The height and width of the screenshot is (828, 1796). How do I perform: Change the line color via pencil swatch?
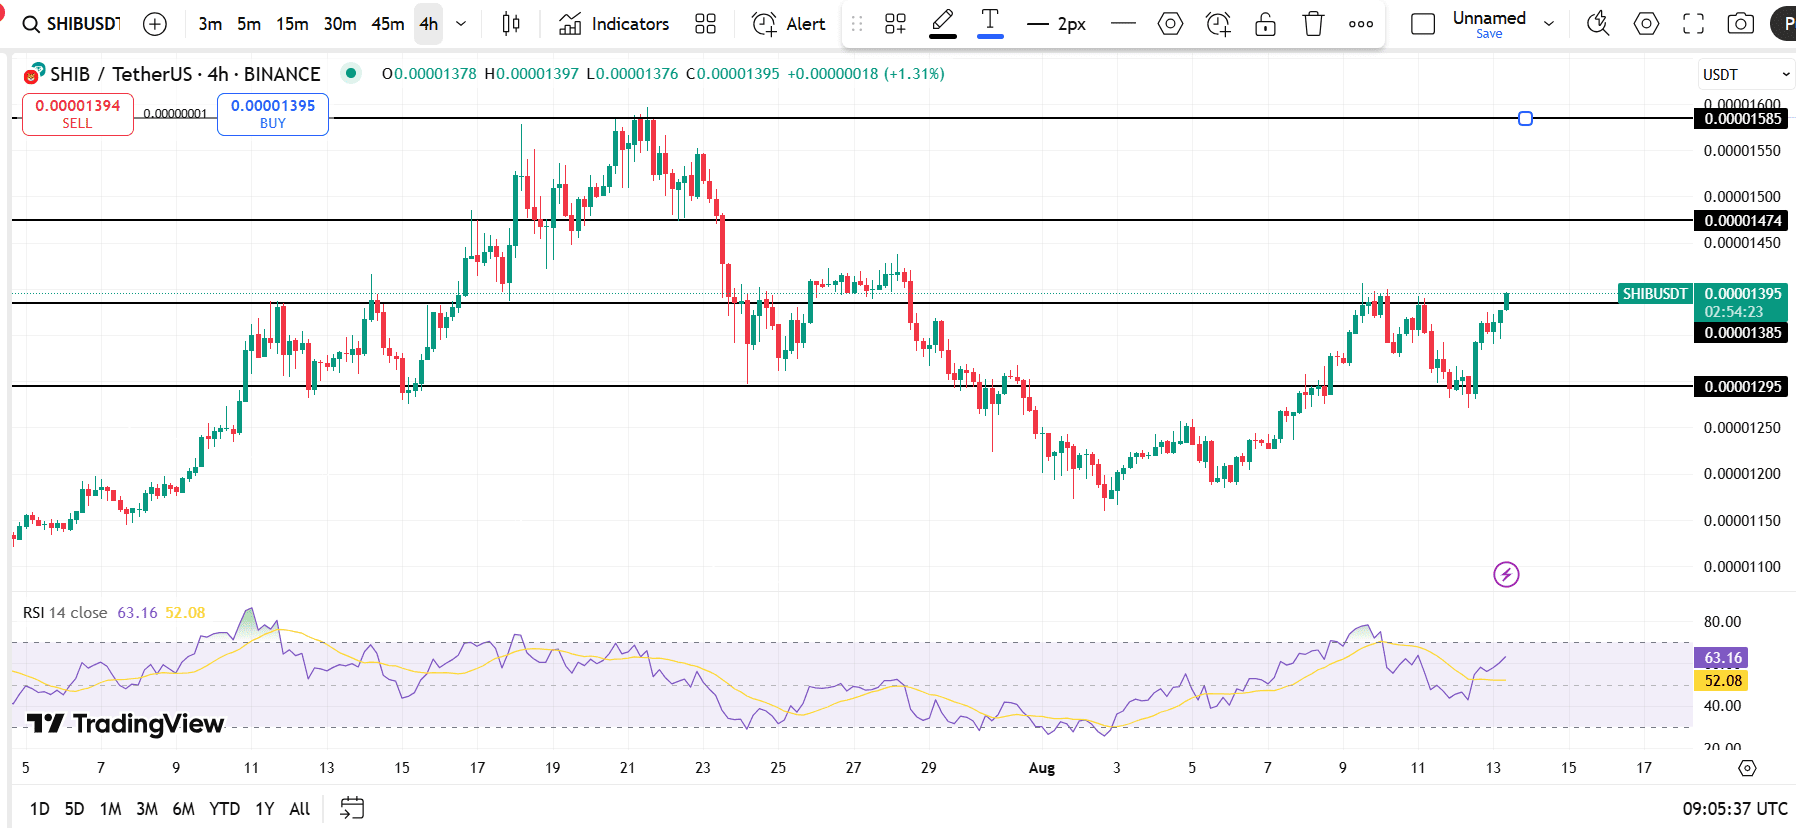pyautogui.click(x=942, y=24)
